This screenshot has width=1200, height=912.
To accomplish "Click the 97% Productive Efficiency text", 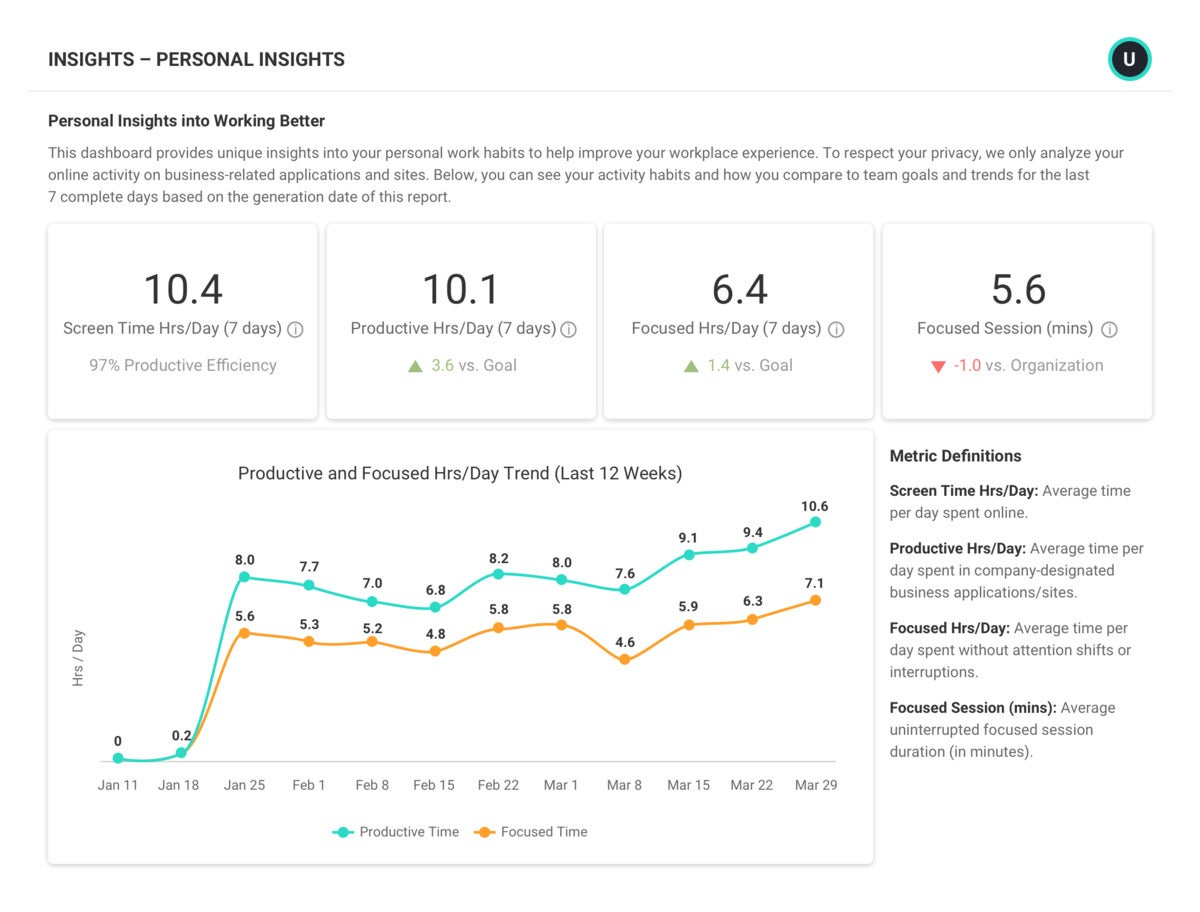I will click(183, 365).
